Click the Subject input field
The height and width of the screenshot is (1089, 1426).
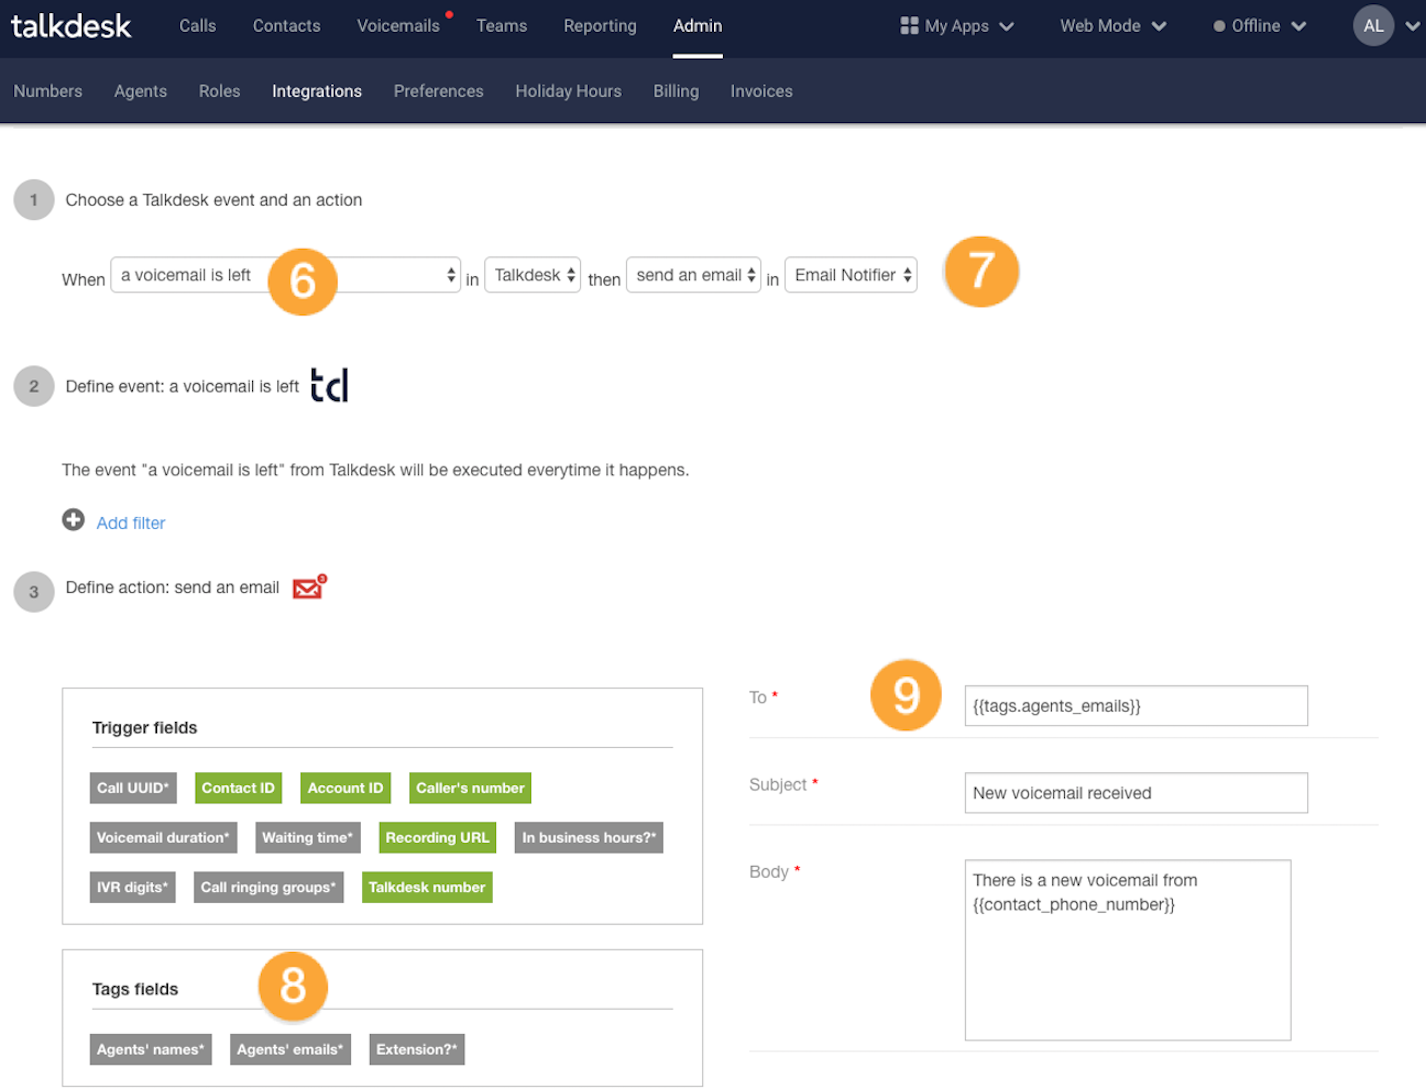(1136, 793)
